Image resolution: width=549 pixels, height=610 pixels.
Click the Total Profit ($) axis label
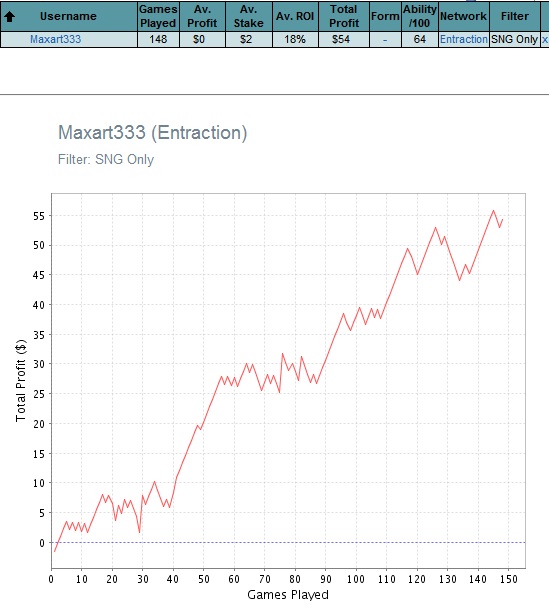[21, 381]
